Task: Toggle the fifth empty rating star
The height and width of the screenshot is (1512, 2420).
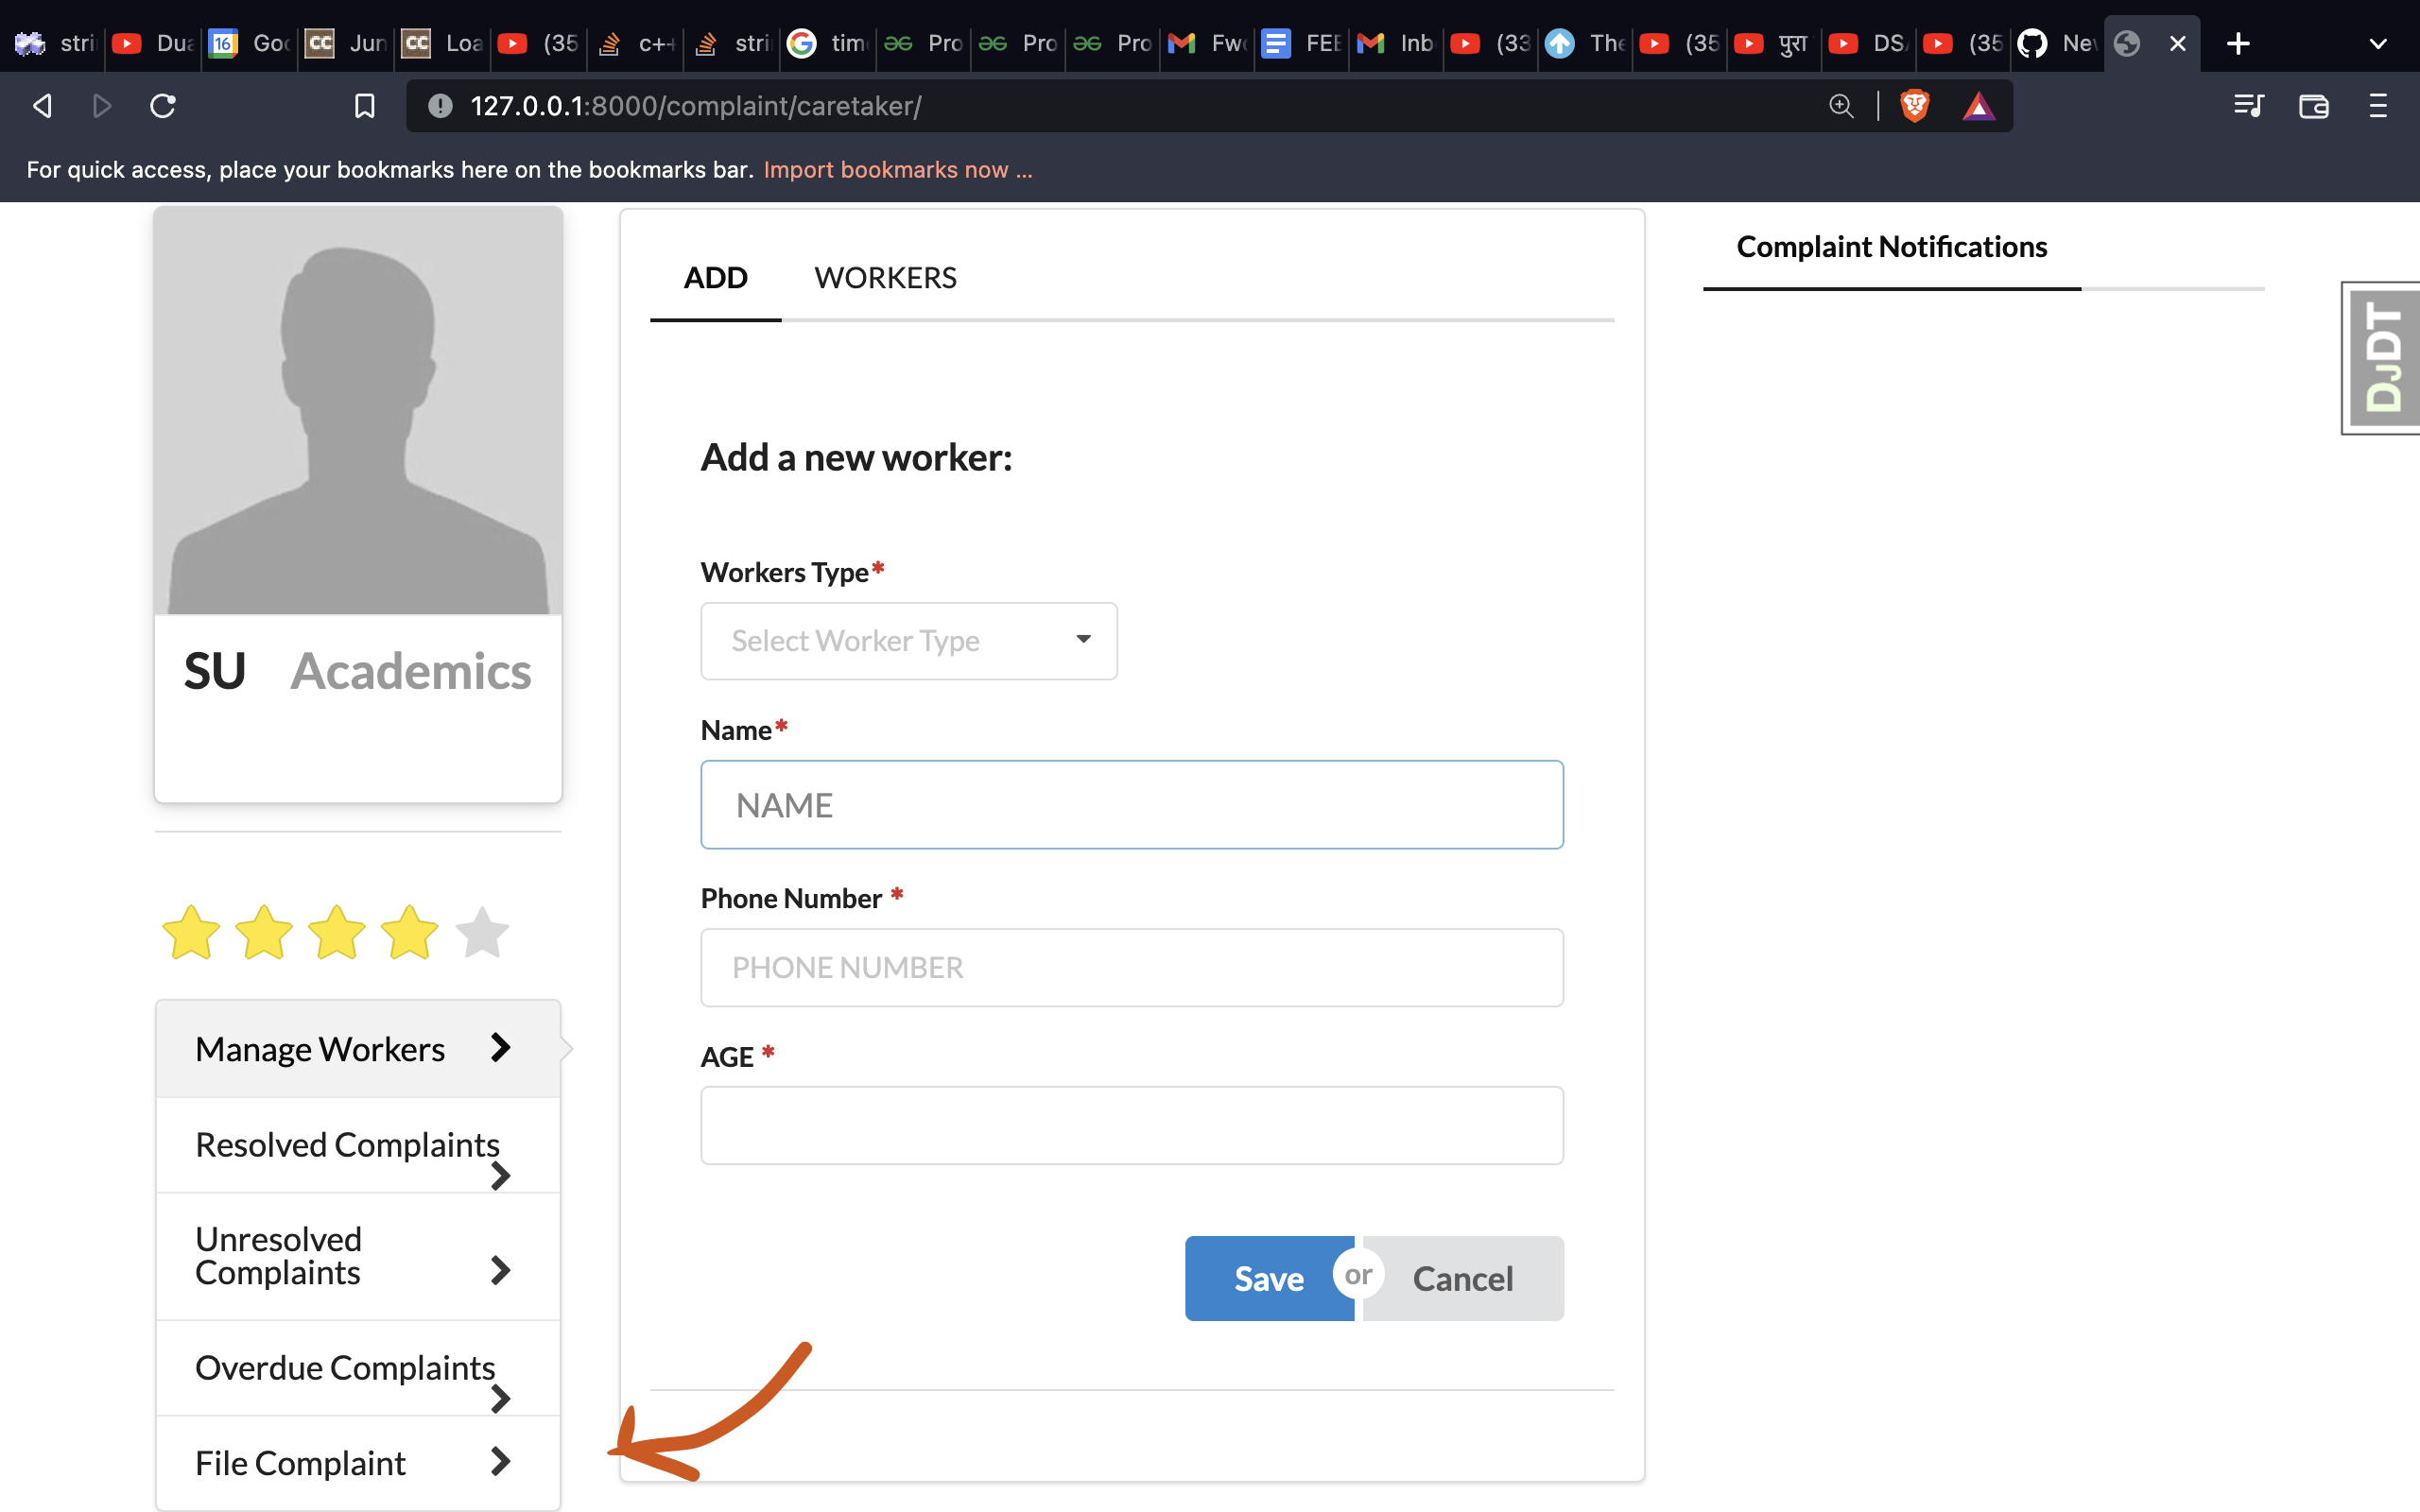Action: 481,932
